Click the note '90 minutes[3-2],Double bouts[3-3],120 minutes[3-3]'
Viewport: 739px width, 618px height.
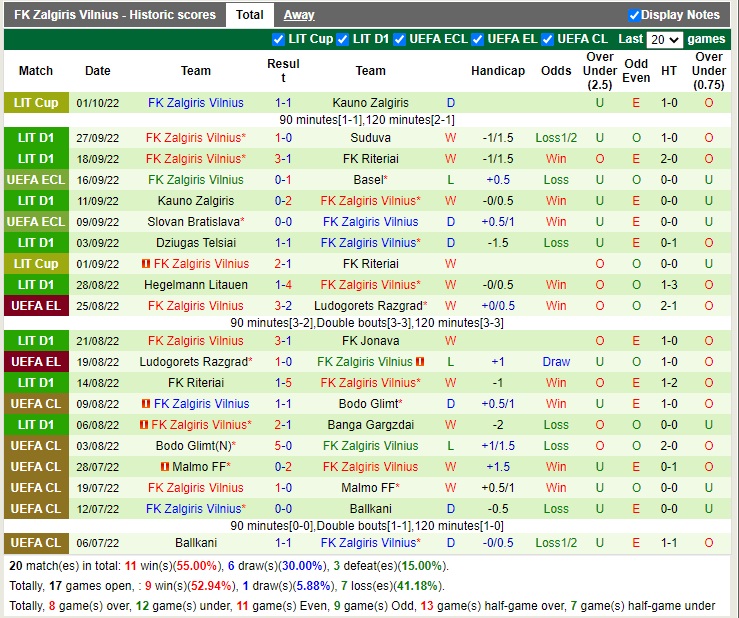point(367,323)
